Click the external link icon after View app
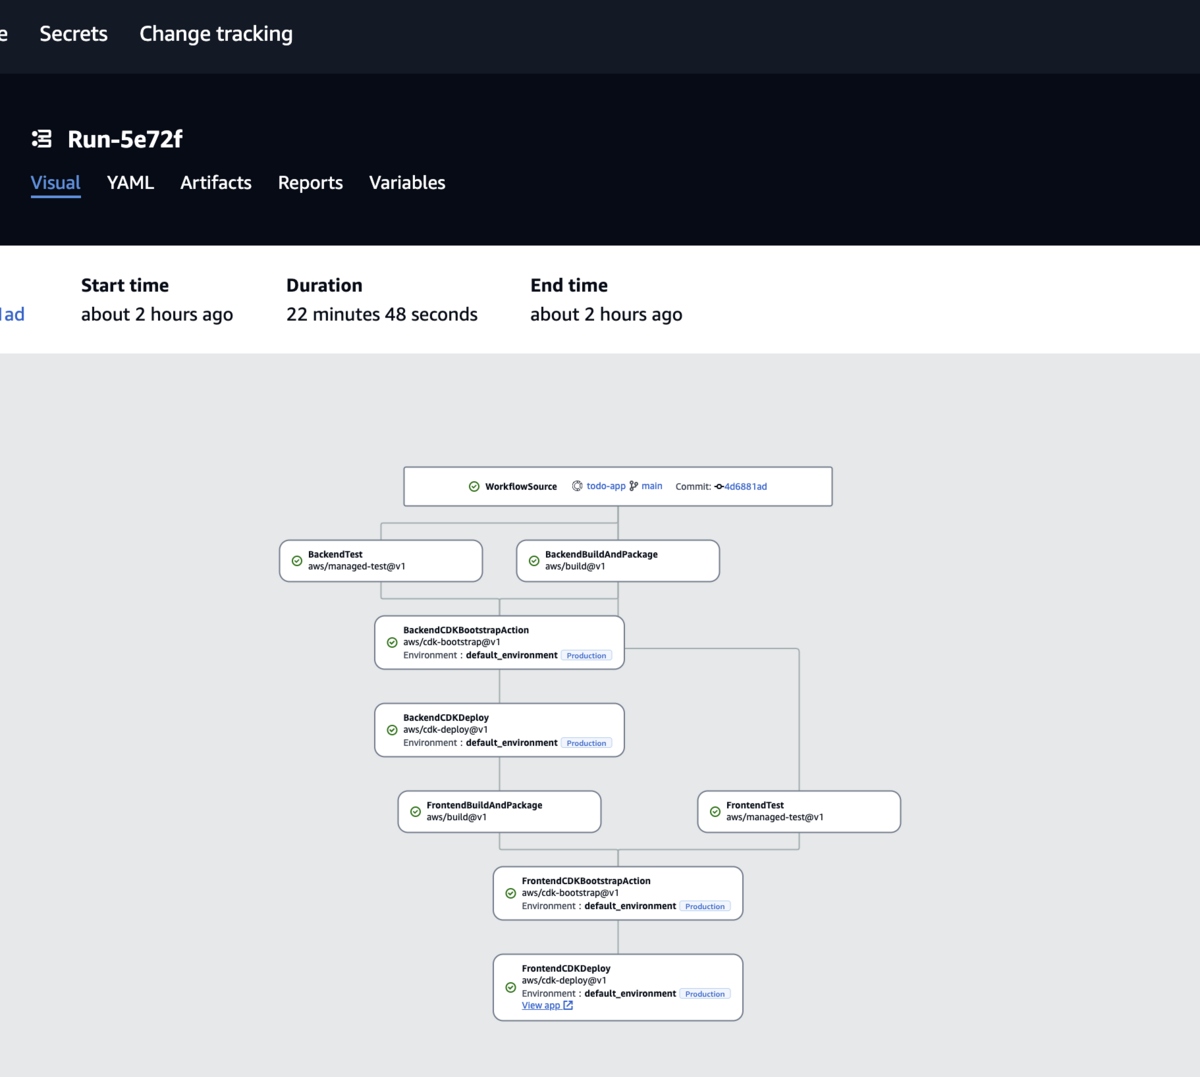This screenshot has width=1200, height=1077. 568,1005
